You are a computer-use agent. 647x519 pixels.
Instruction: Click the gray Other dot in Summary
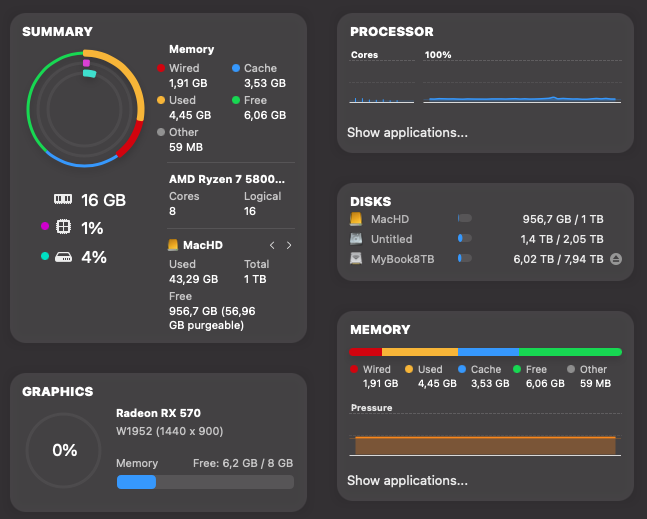161,132
